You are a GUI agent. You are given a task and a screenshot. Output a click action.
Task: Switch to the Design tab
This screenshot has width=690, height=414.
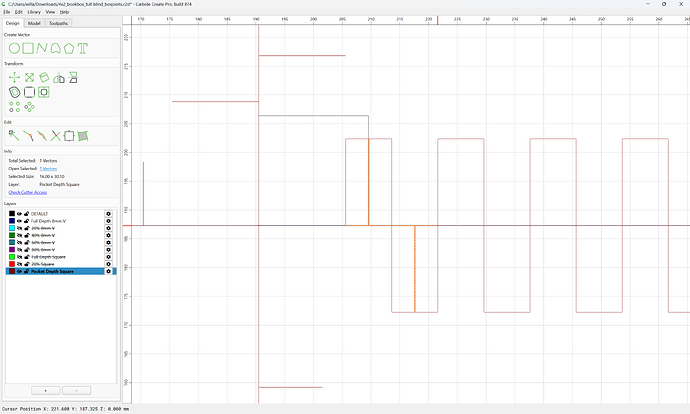(12, 23)
